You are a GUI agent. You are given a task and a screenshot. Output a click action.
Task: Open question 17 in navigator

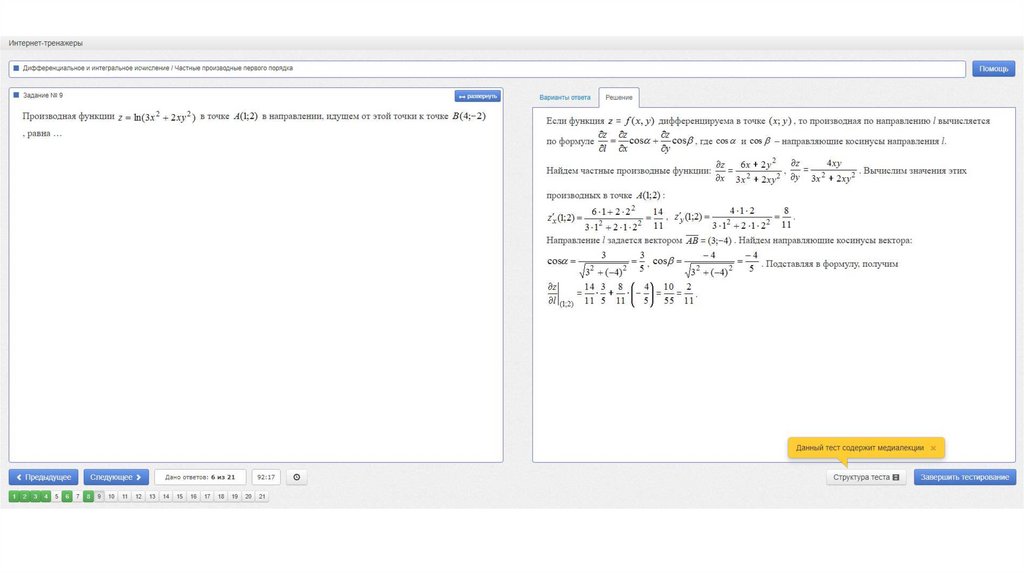207,496
